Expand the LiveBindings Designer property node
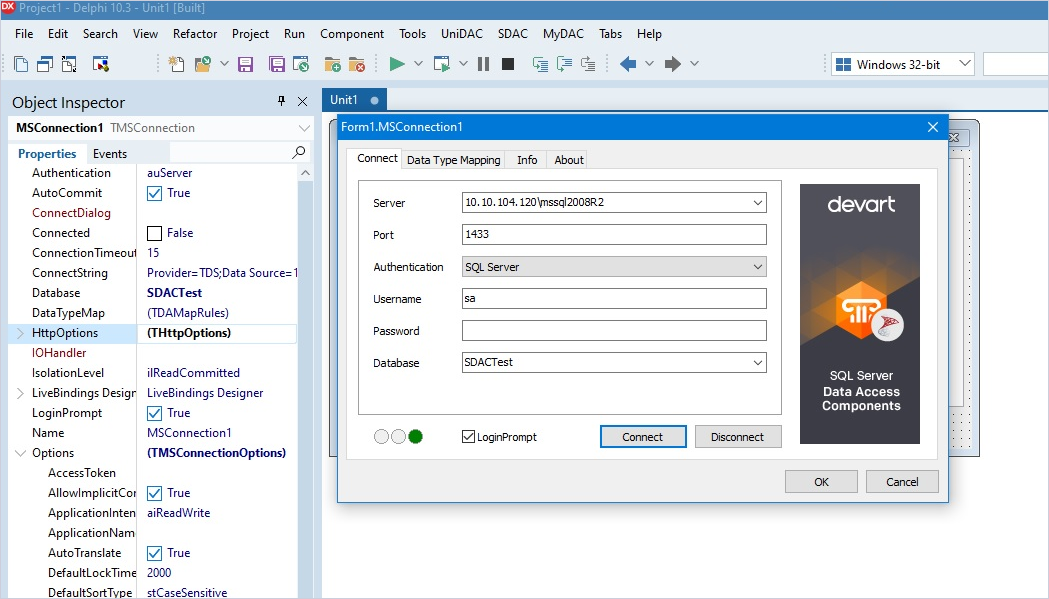Image resolution: width=1049 pixels, height=599 pixels. [20, 393]
